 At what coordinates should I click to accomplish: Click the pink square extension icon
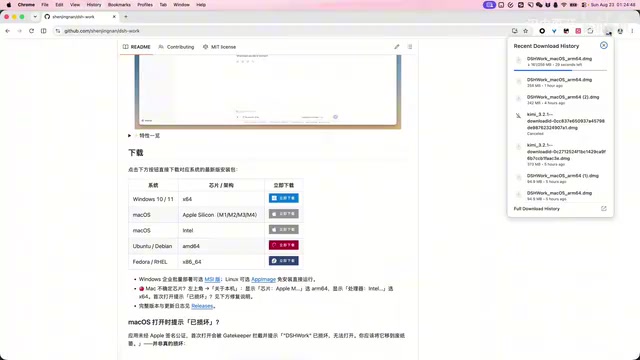[578, 31]
